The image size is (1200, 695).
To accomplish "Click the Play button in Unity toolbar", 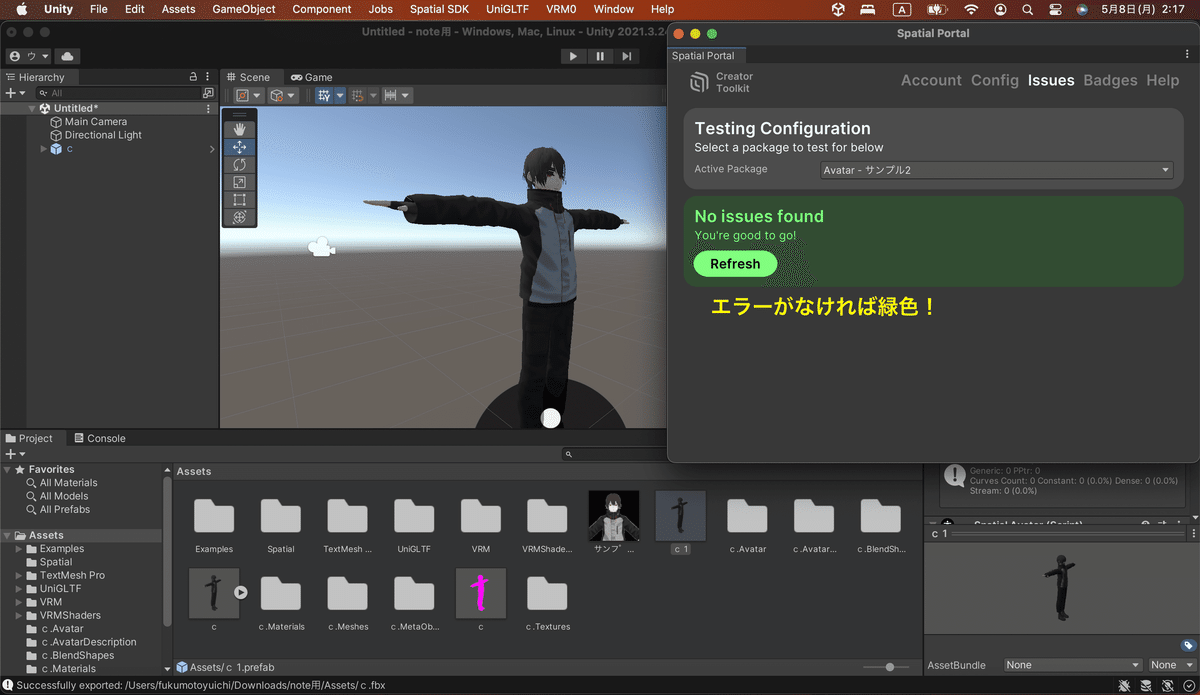I will [573, 56].
